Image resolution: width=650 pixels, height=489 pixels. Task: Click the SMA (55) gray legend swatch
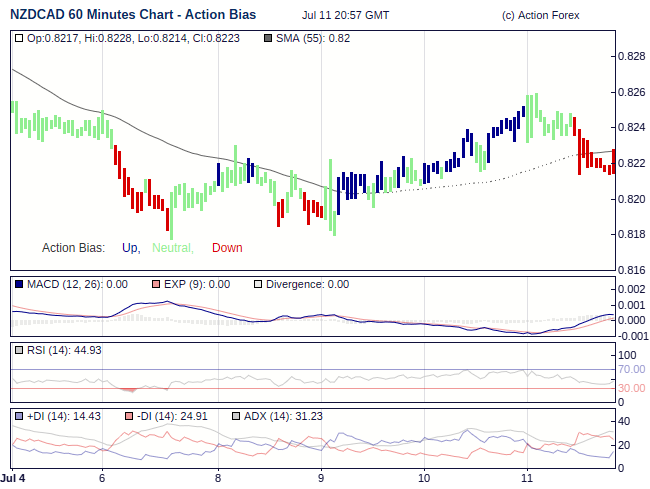[x=268, y=38]
